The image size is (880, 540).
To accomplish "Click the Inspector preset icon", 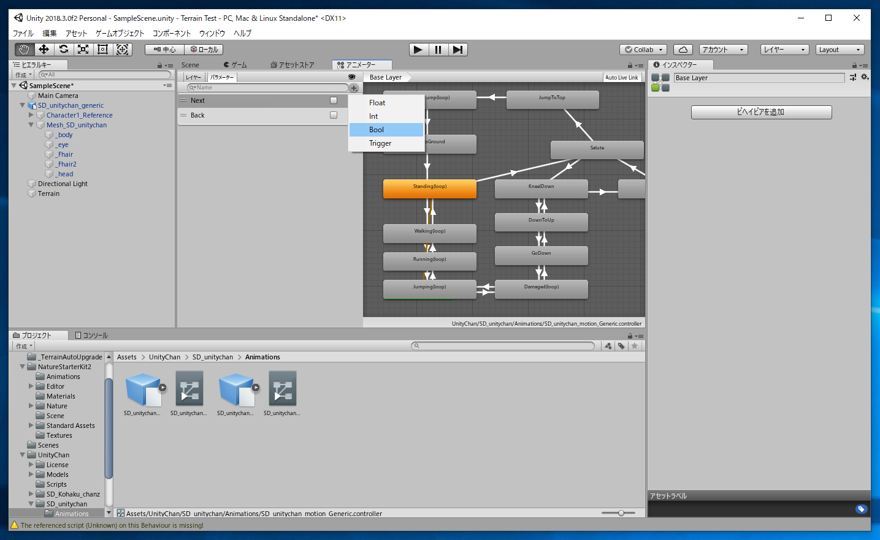I will [853, 77].
